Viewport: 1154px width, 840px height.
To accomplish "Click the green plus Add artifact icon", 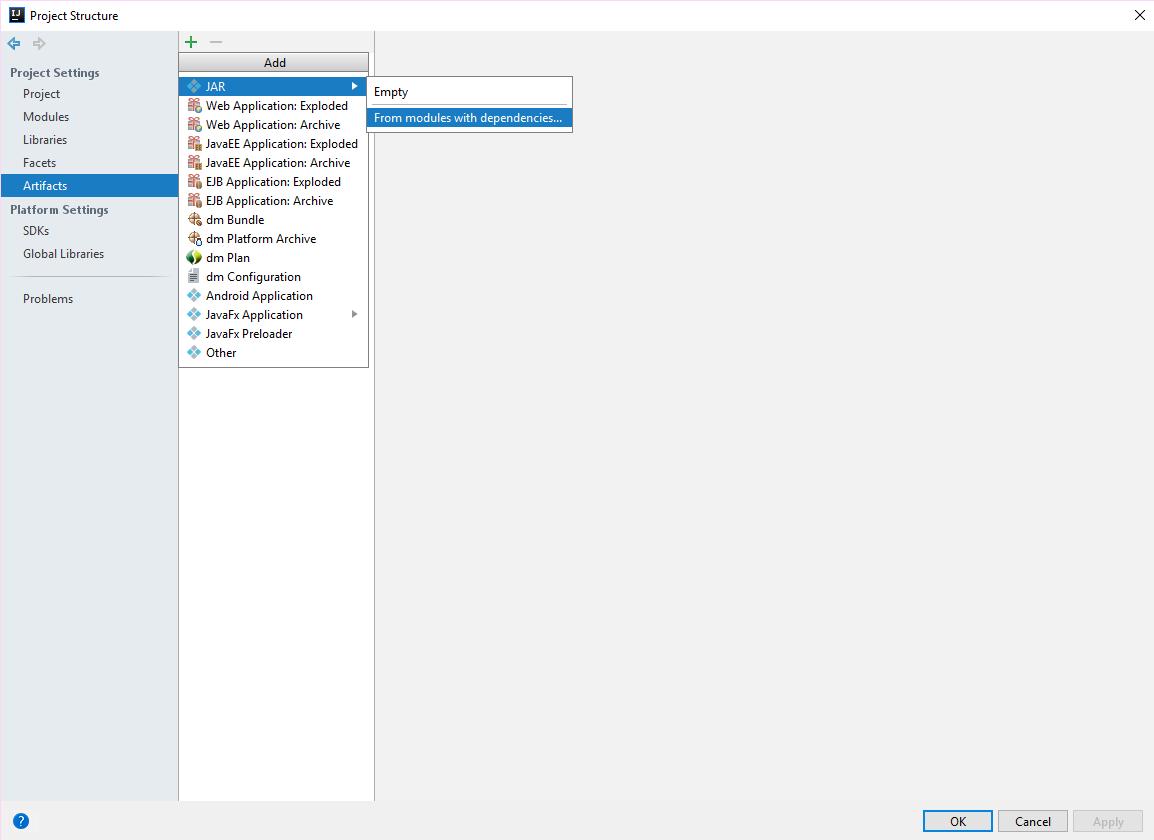I will pyautogui.click(x=191, y=42).
